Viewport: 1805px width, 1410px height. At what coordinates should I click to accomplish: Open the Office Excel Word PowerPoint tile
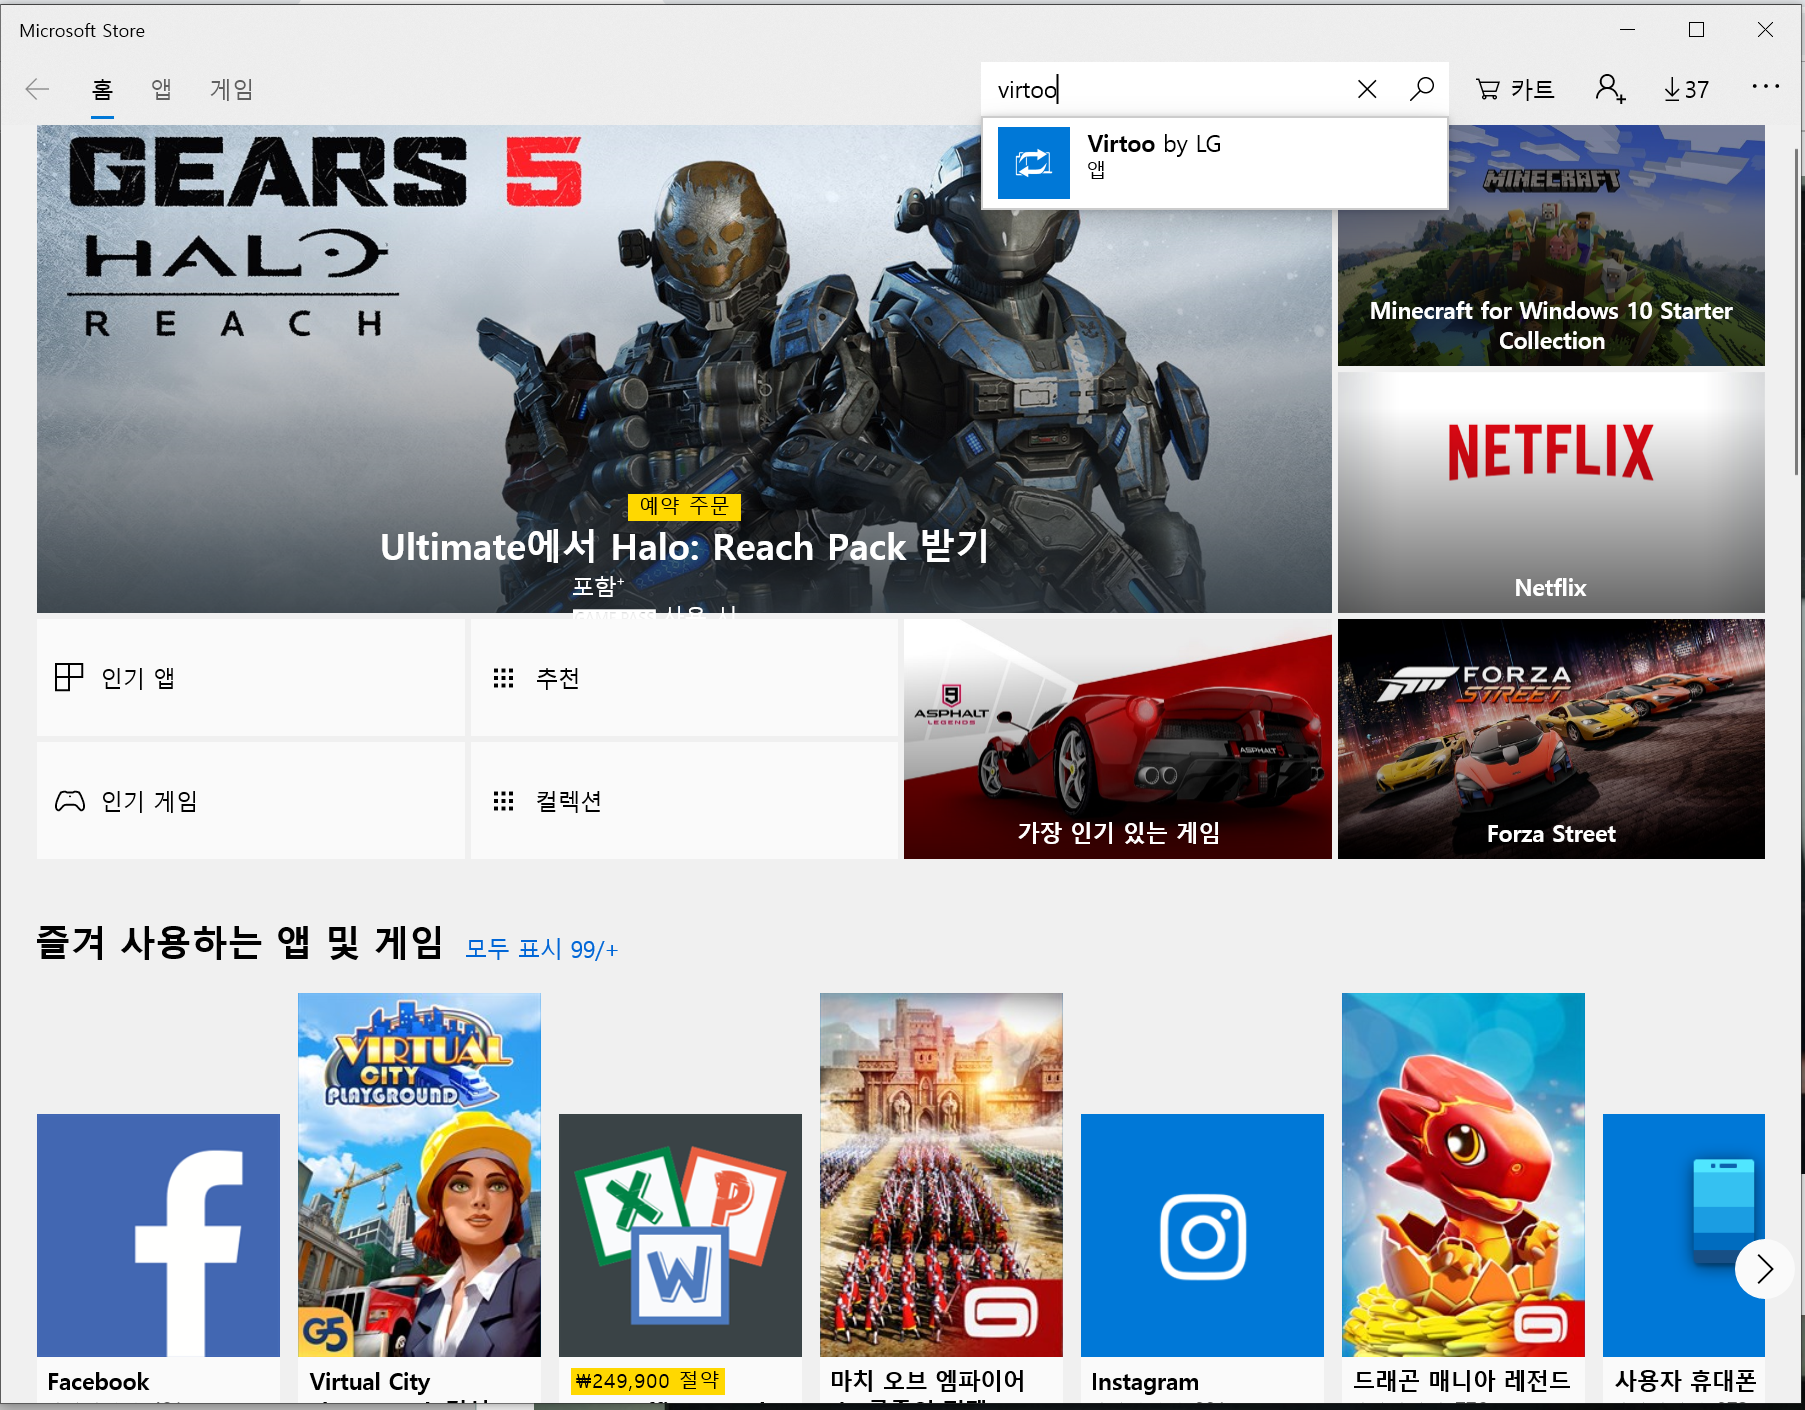[680, 1258]
